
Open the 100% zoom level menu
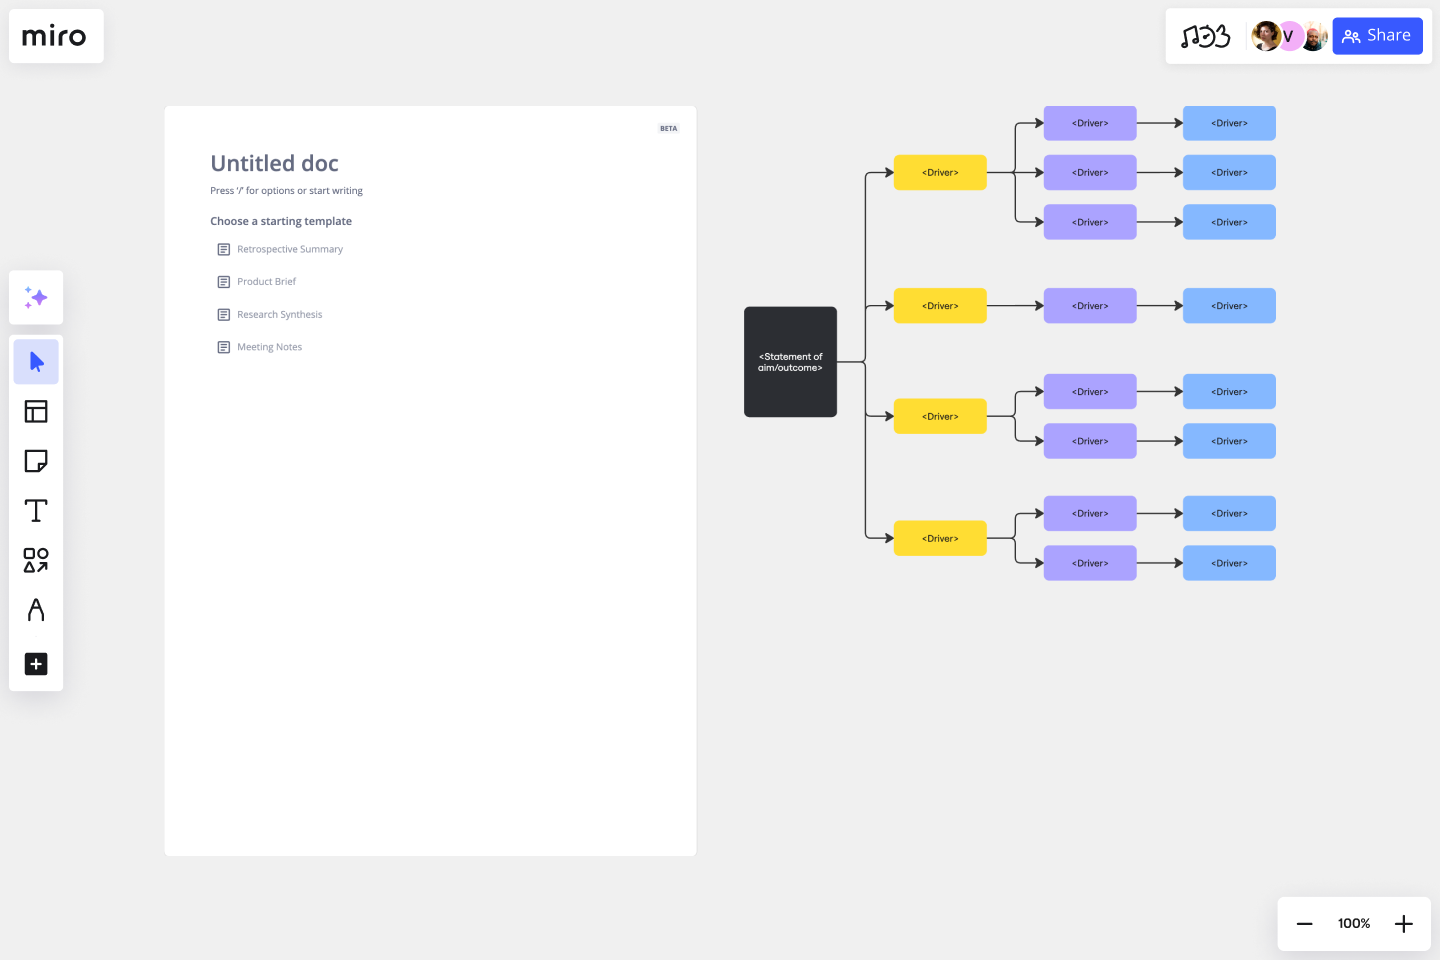pos(1354,924)
